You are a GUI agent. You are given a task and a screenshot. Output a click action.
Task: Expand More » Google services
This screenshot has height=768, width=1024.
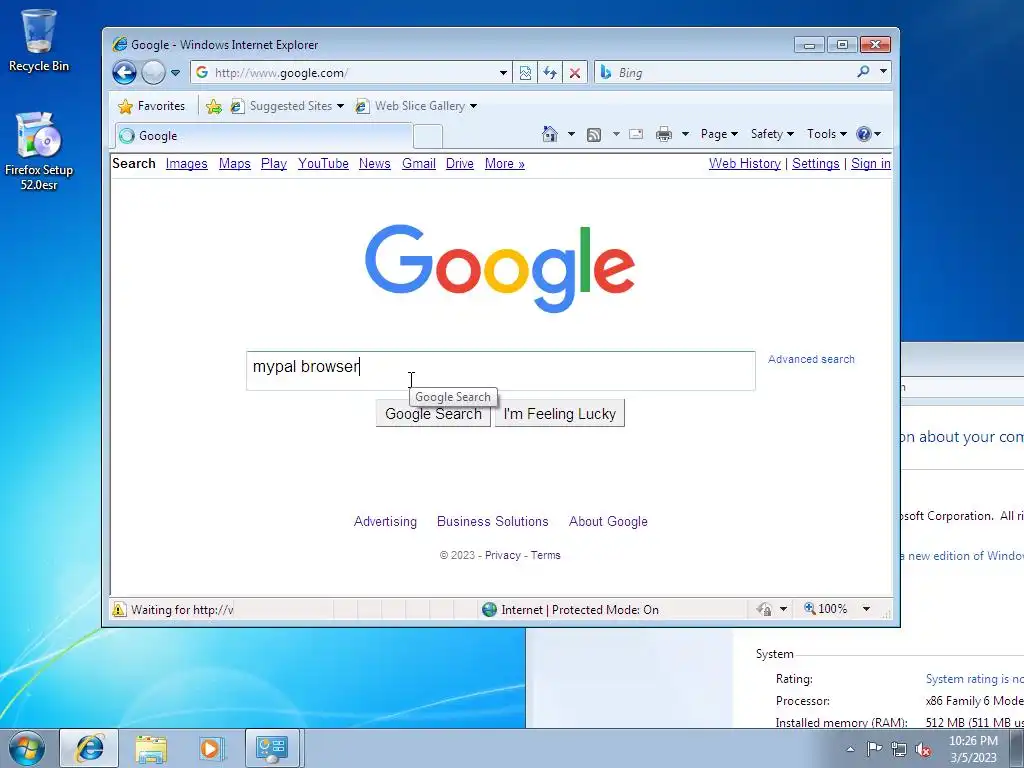pyautogui.click(x=504, y=163)
